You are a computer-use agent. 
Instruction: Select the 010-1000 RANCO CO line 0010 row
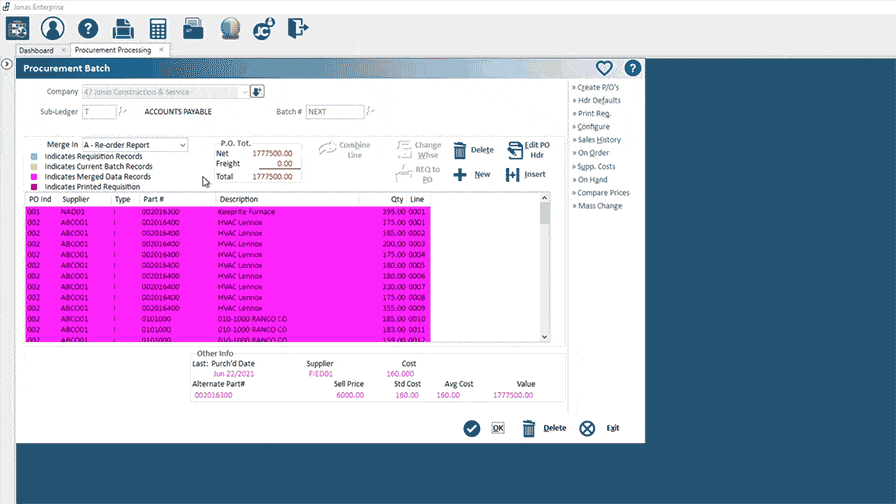pos(227,319)
